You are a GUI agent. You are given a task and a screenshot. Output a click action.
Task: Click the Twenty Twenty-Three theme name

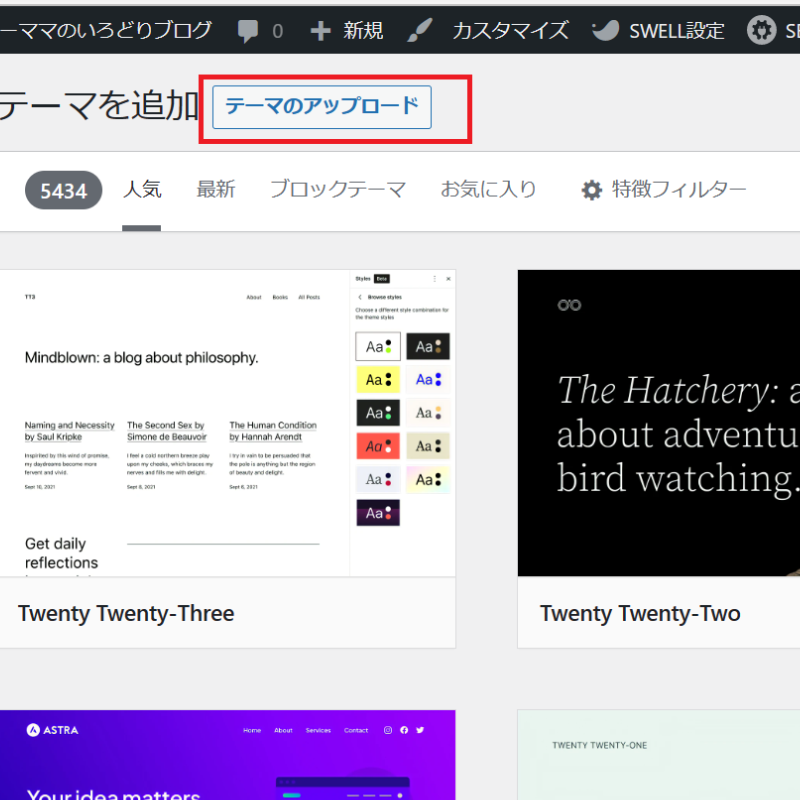[126, 613]
